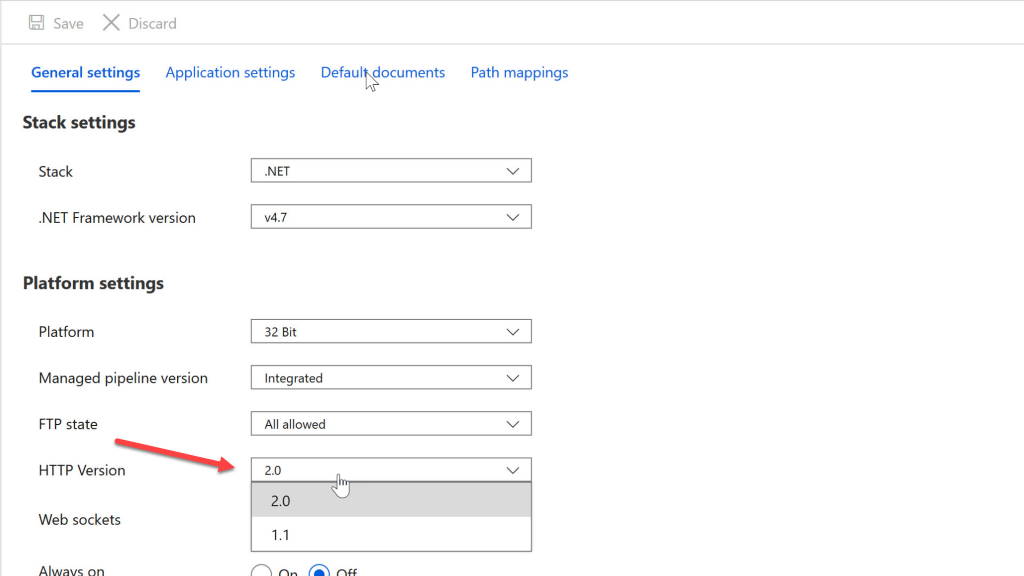Click the Discard X icon
Image resolution: width=1024 pixels, height=576 pixels.
point(112,22)
